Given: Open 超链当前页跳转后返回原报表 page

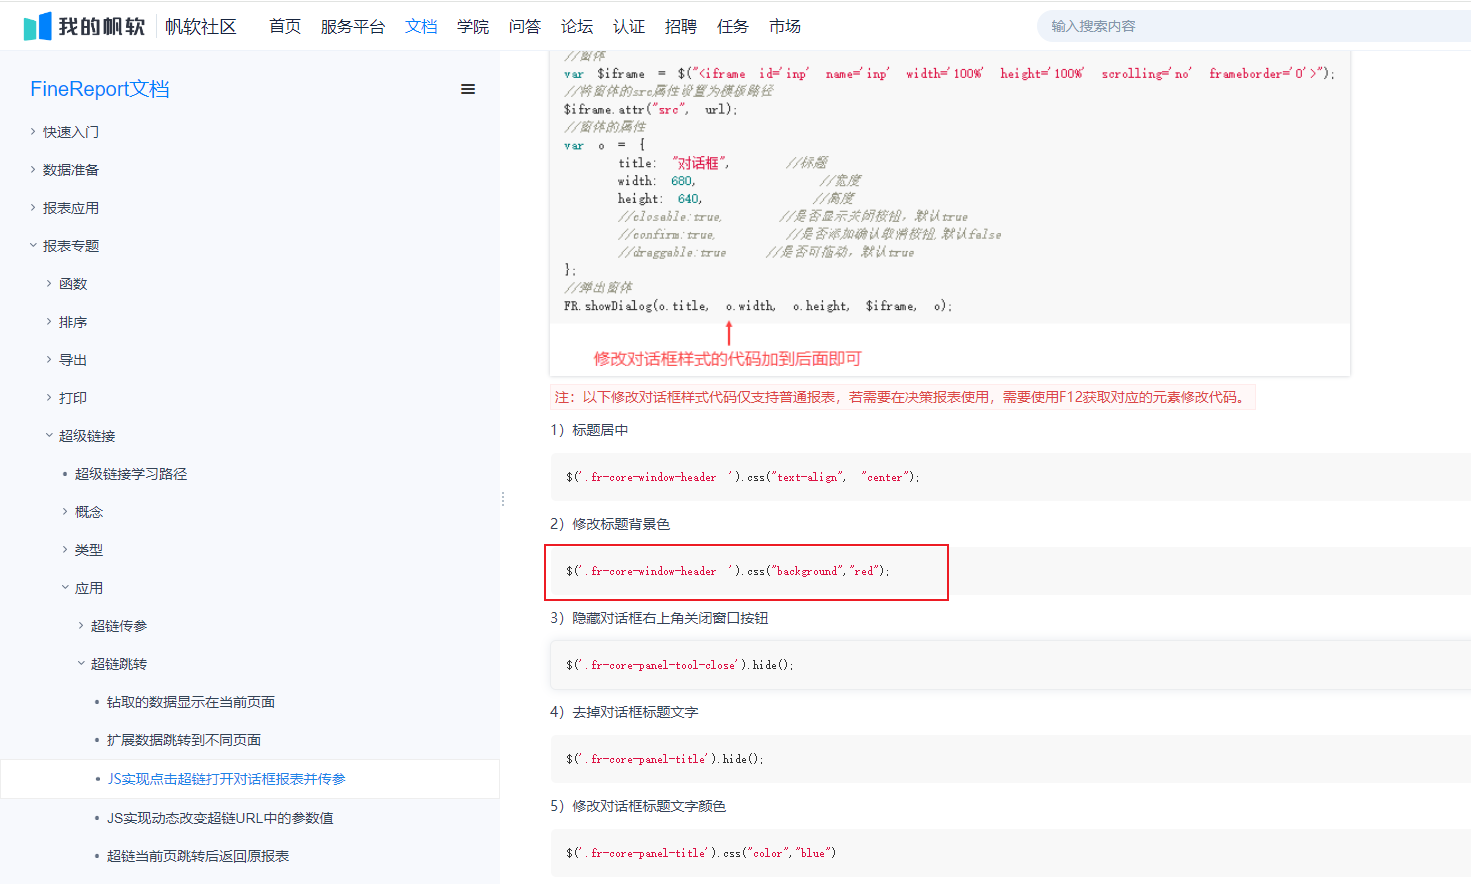Looking at the screenshot, I should tap(198, 856).
